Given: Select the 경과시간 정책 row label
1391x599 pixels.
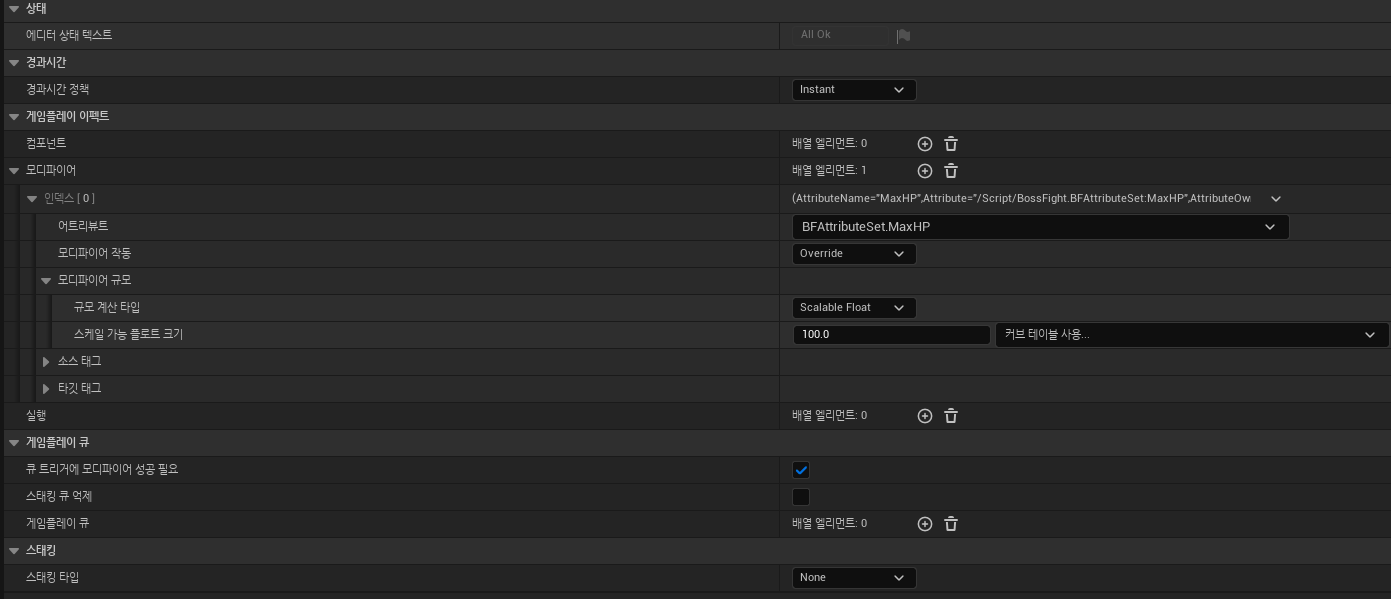Looking at the screenshot, I should pyautogui.click(x=58, y=89).
